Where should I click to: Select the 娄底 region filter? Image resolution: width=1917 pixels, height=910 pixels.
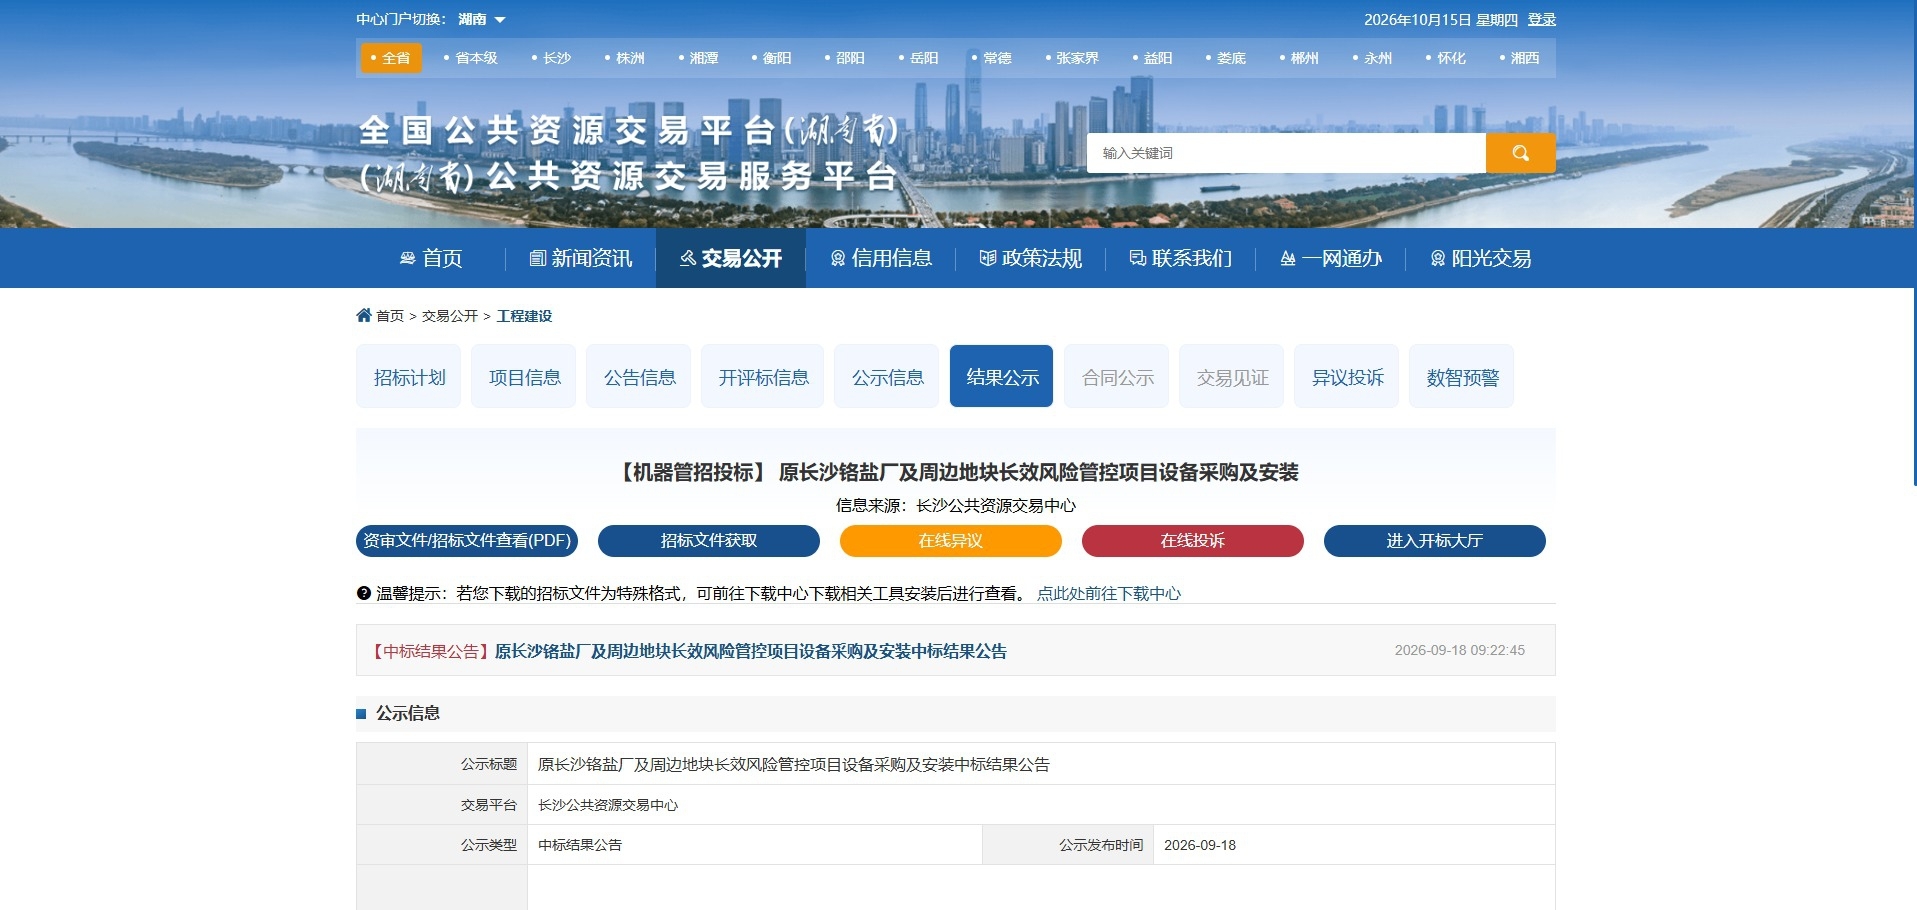pyautogui.click(x=1226, y=58)
